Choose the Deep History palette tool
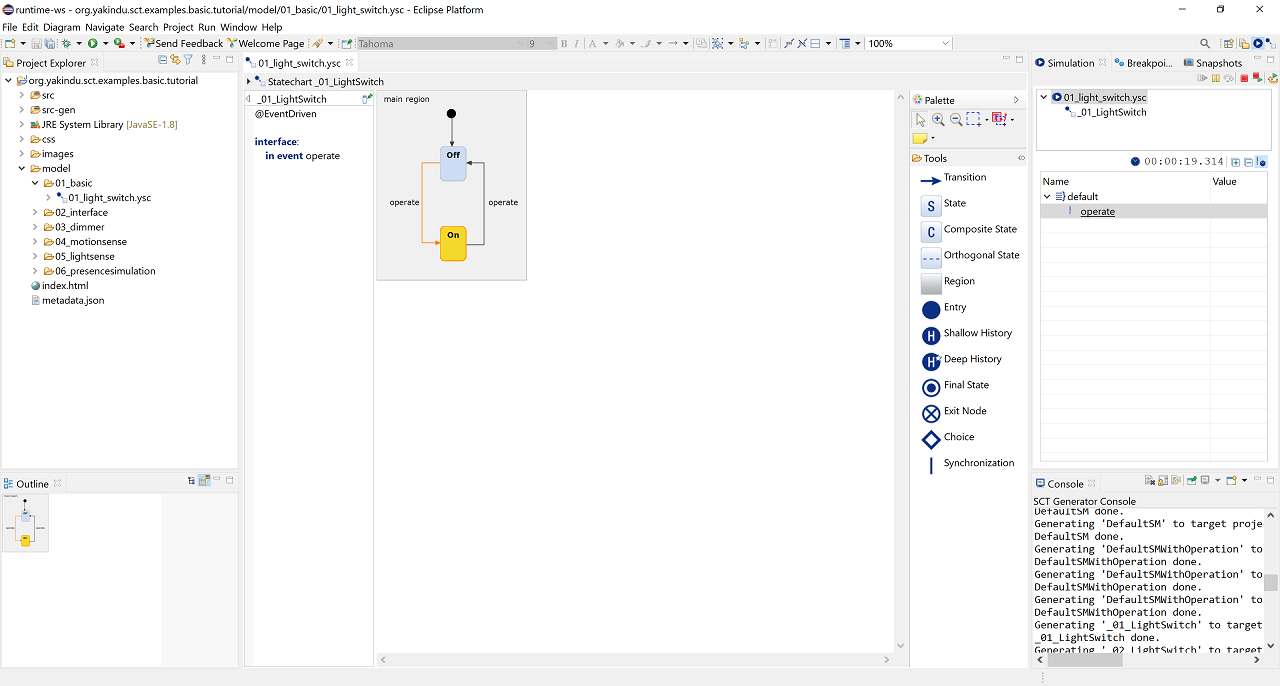 961,361
